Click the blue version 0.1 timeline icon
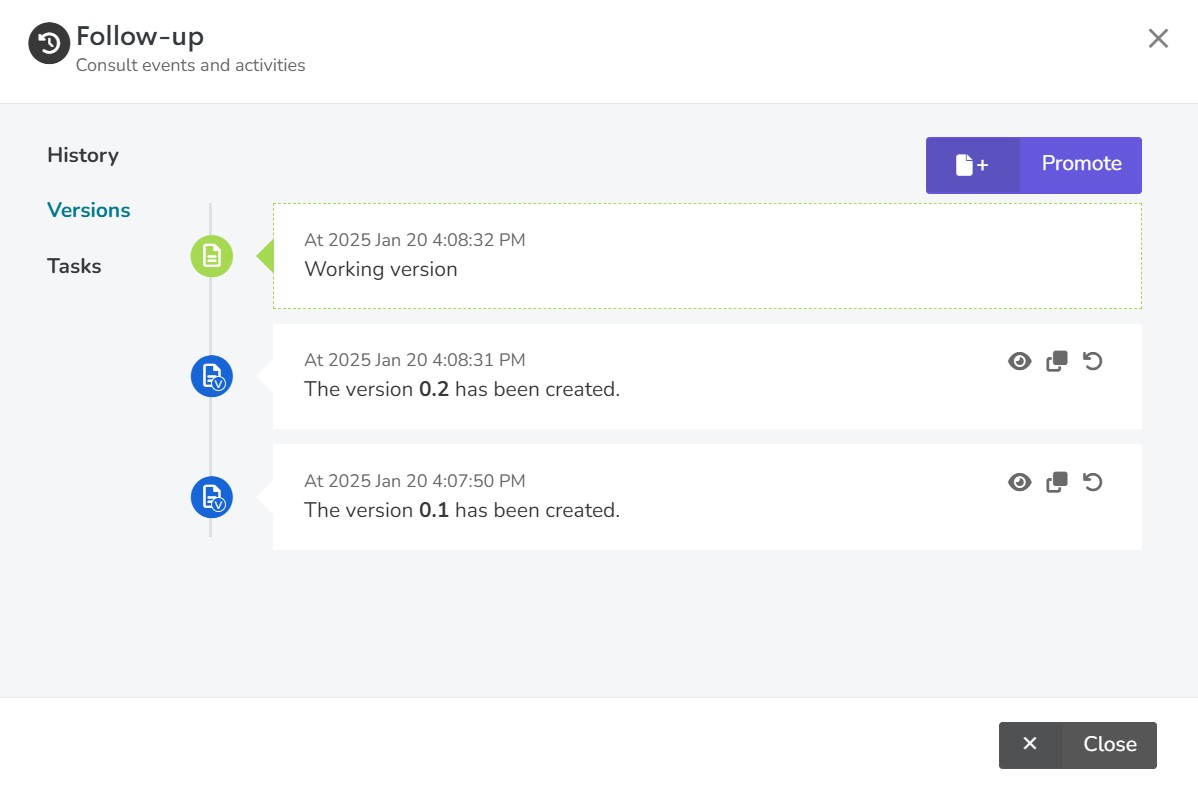 (x=212, y=497)
